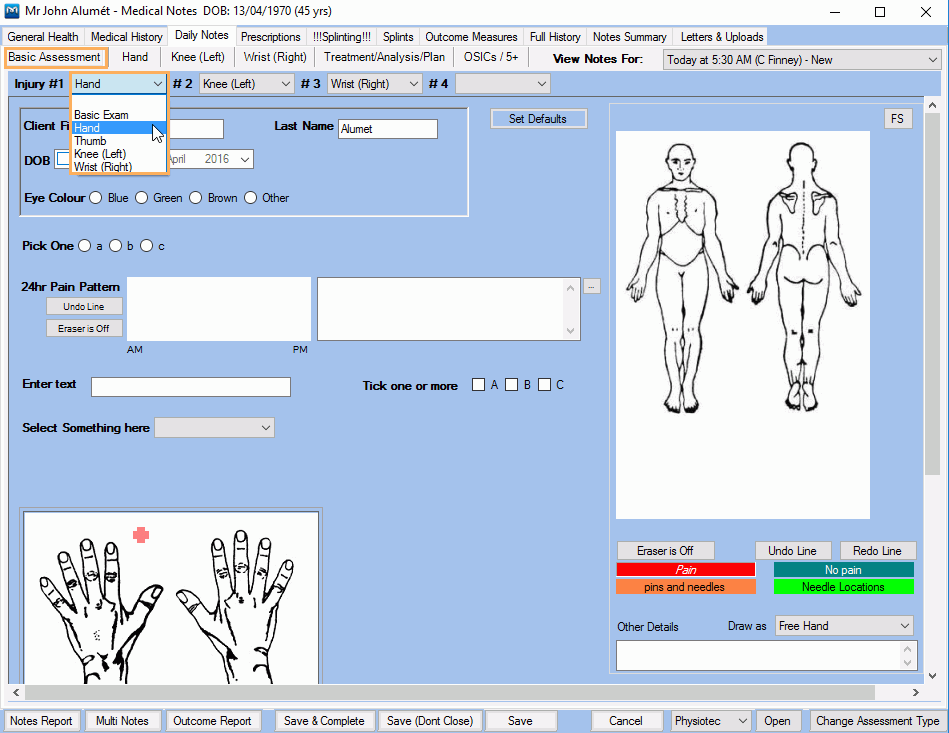
Task: Click the Cancel button
Action: click(x=626, y=721)
